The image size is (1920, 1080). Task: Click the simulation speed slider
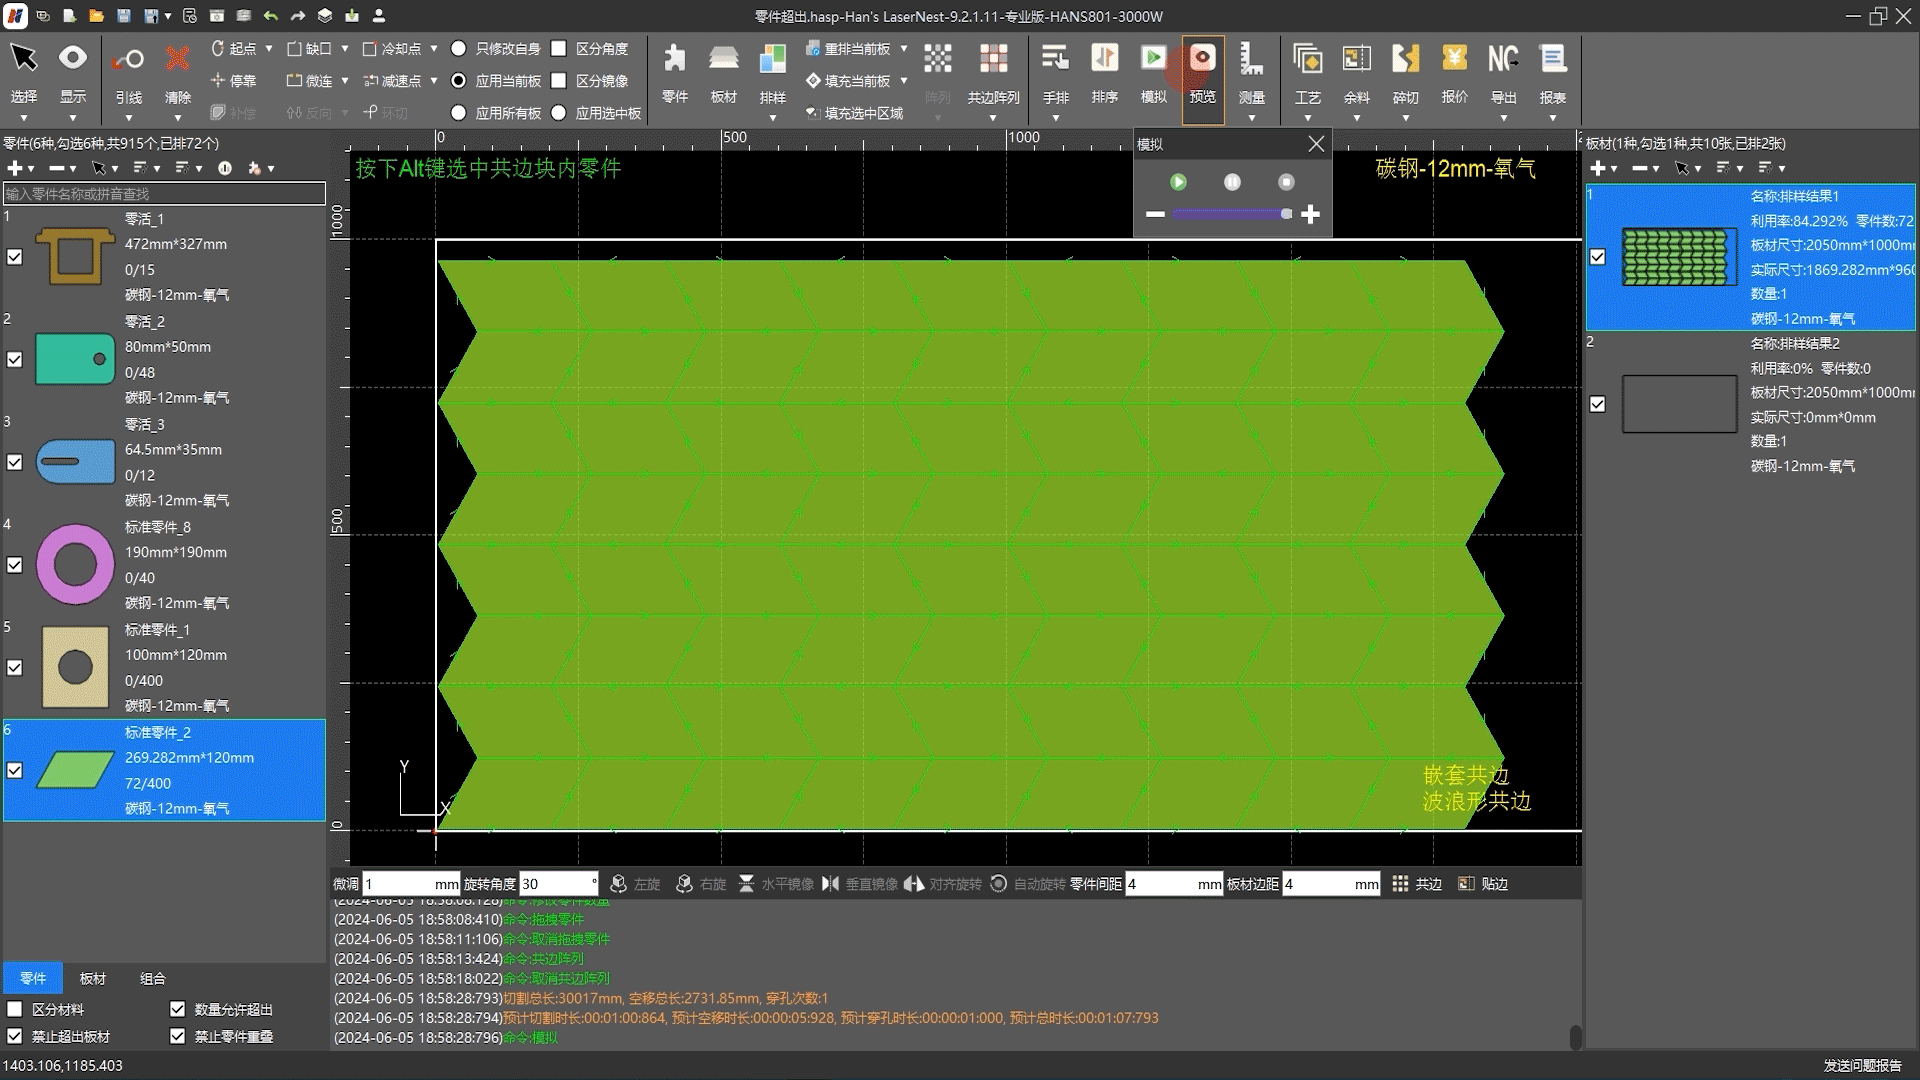1230,214
